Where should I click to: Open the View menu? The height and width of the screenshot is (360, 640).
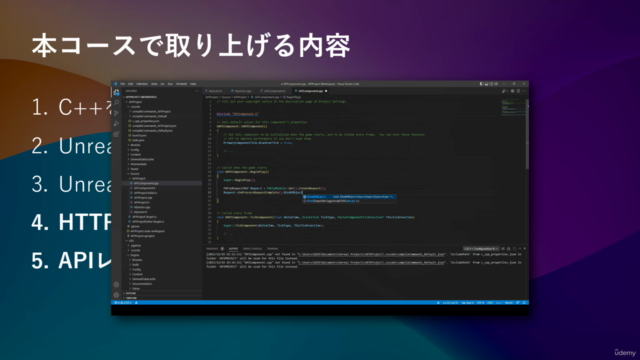click(154, 84)
